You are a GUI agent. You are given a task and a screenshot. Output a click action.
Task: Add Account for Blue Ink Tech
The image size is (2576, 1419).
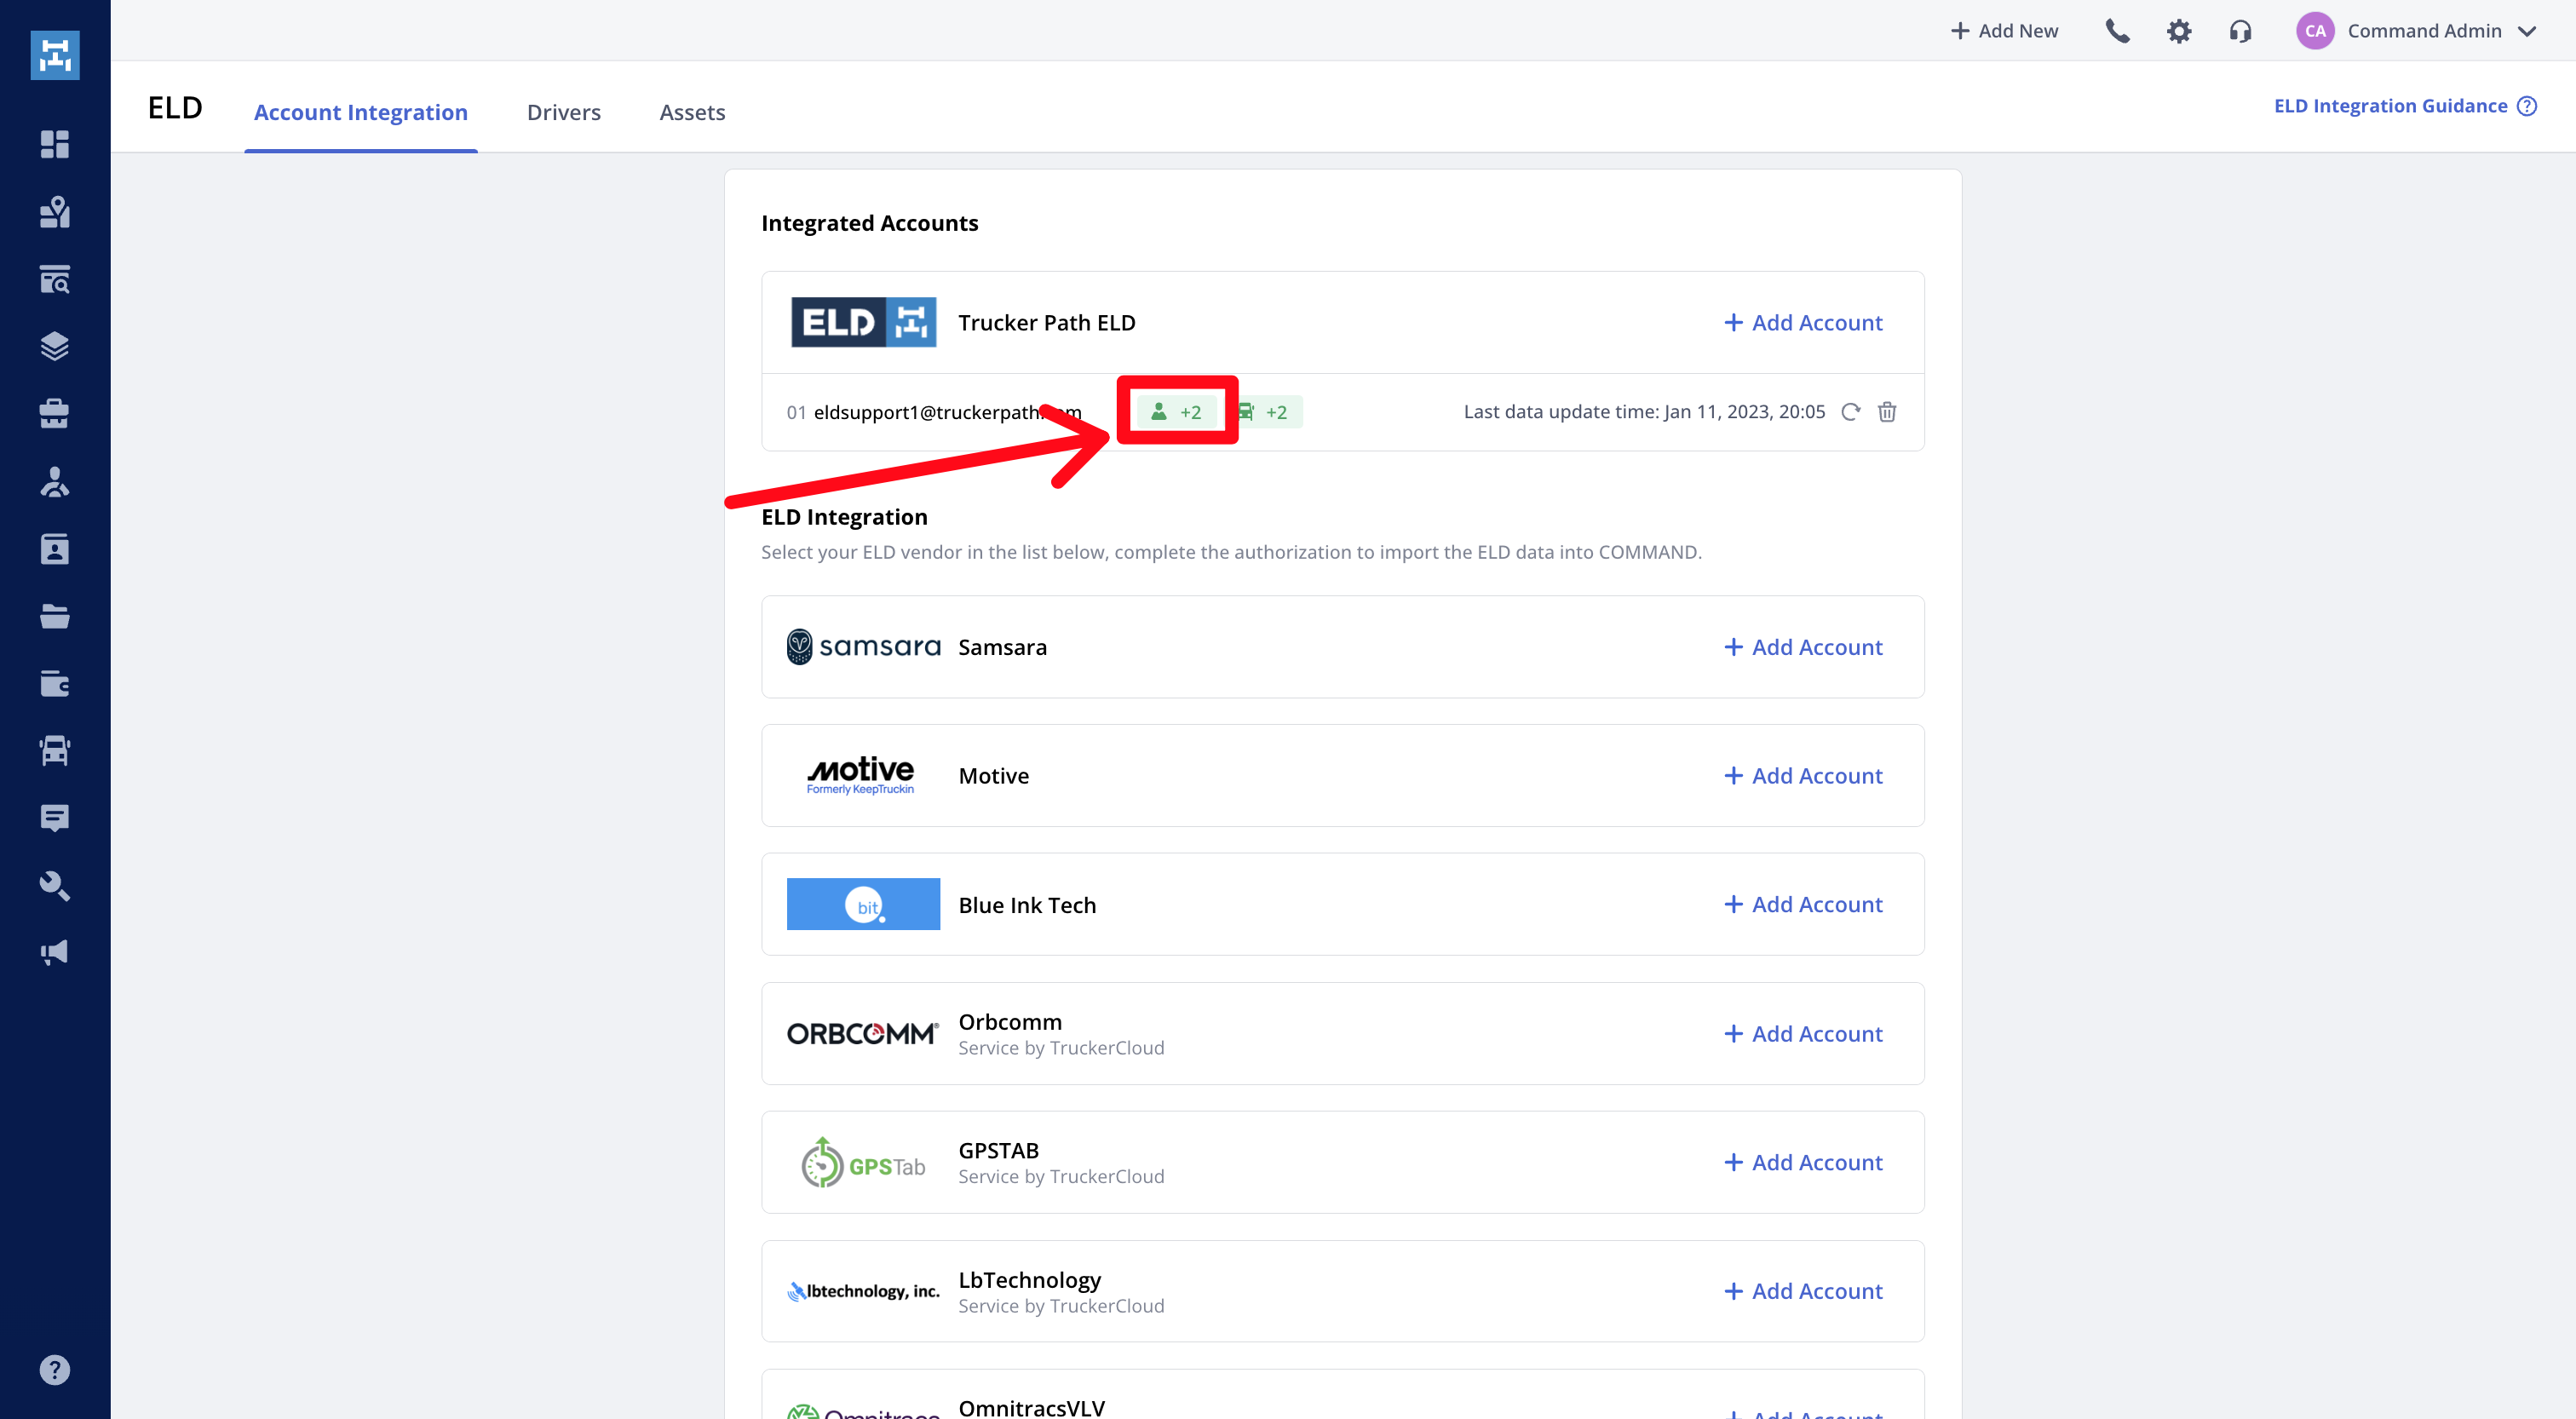point(1803,904)
